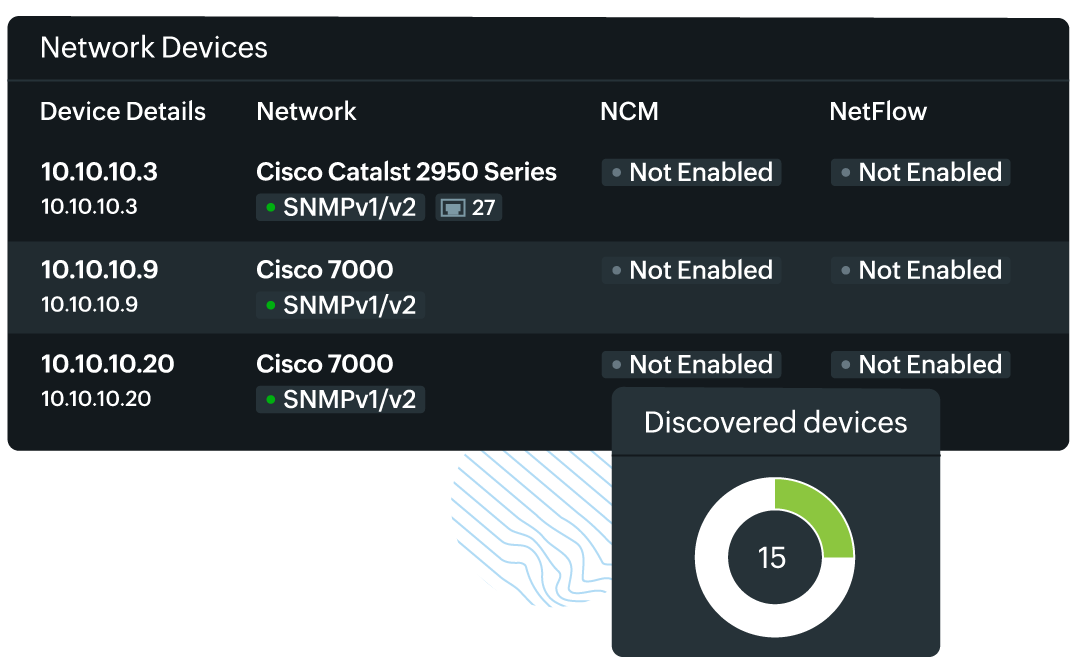The height and width of the screenshot is (665, 1075).
Task: Open the 10.10.10.9 device link
Action: (99, 270)
